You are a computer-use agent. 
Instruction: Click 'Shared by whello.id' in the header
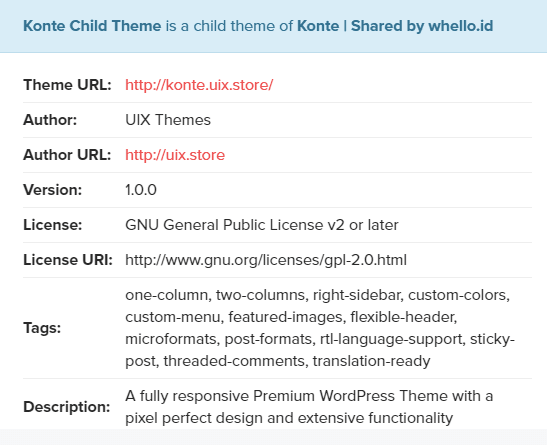pos(422,26)
